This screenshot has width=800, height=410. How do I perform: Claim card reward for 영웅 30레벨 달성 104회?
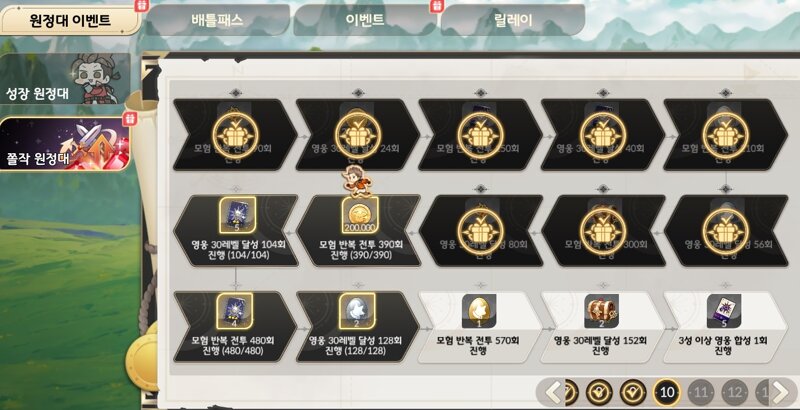coord(236,215)
